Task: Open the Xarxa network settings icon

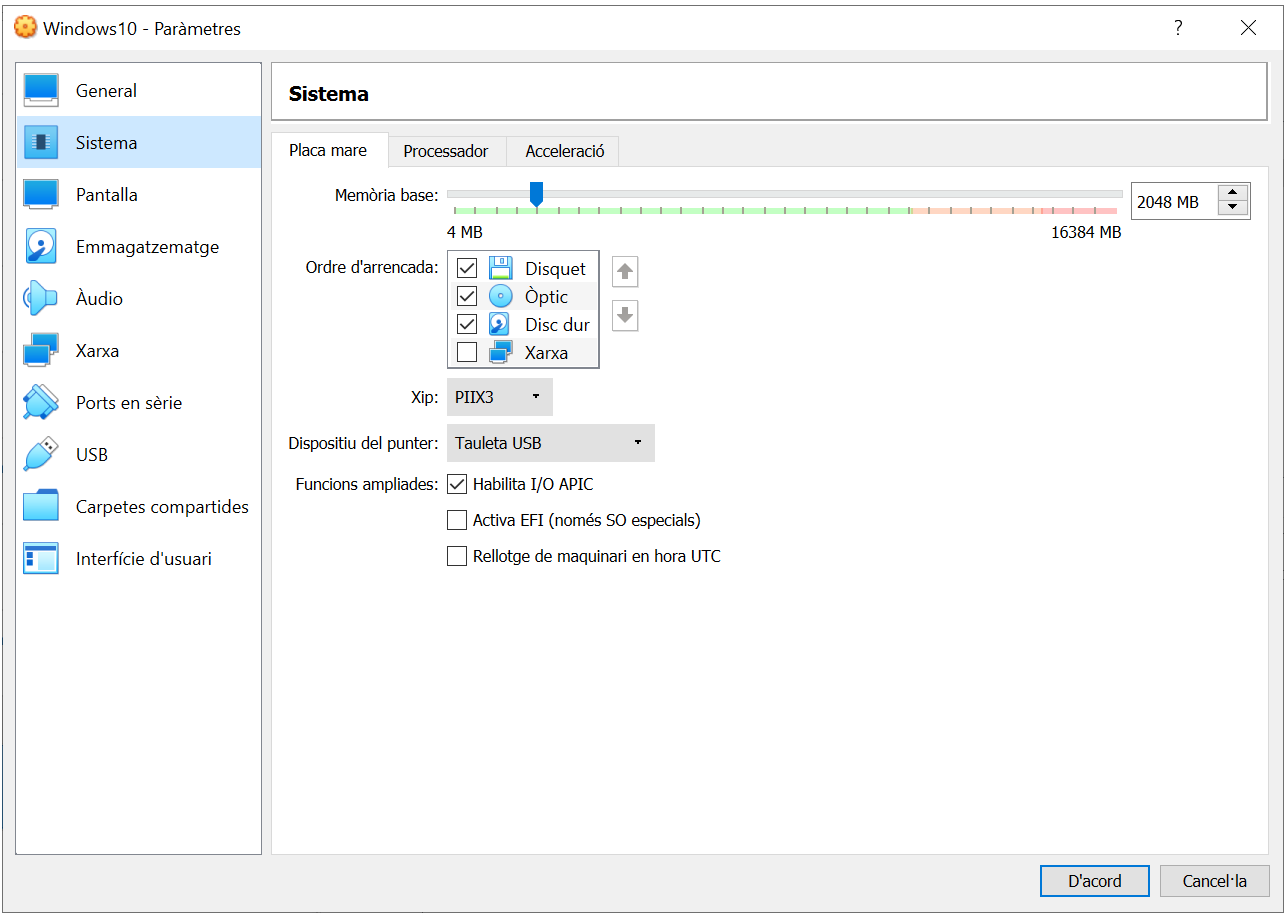Action: [x=41, y=351]
